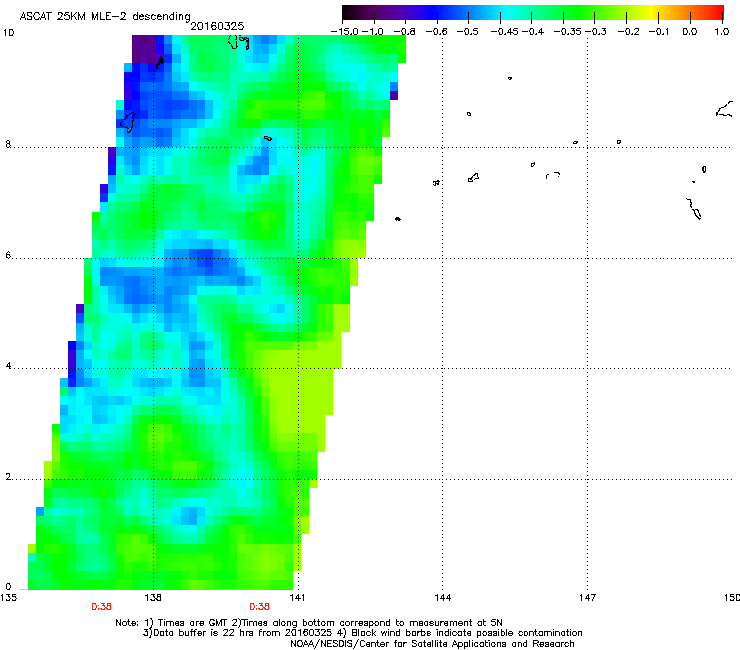Click the red time stamp left of 138
The height and width of the screenshot is (650, 740).
[x=101, y=607]
